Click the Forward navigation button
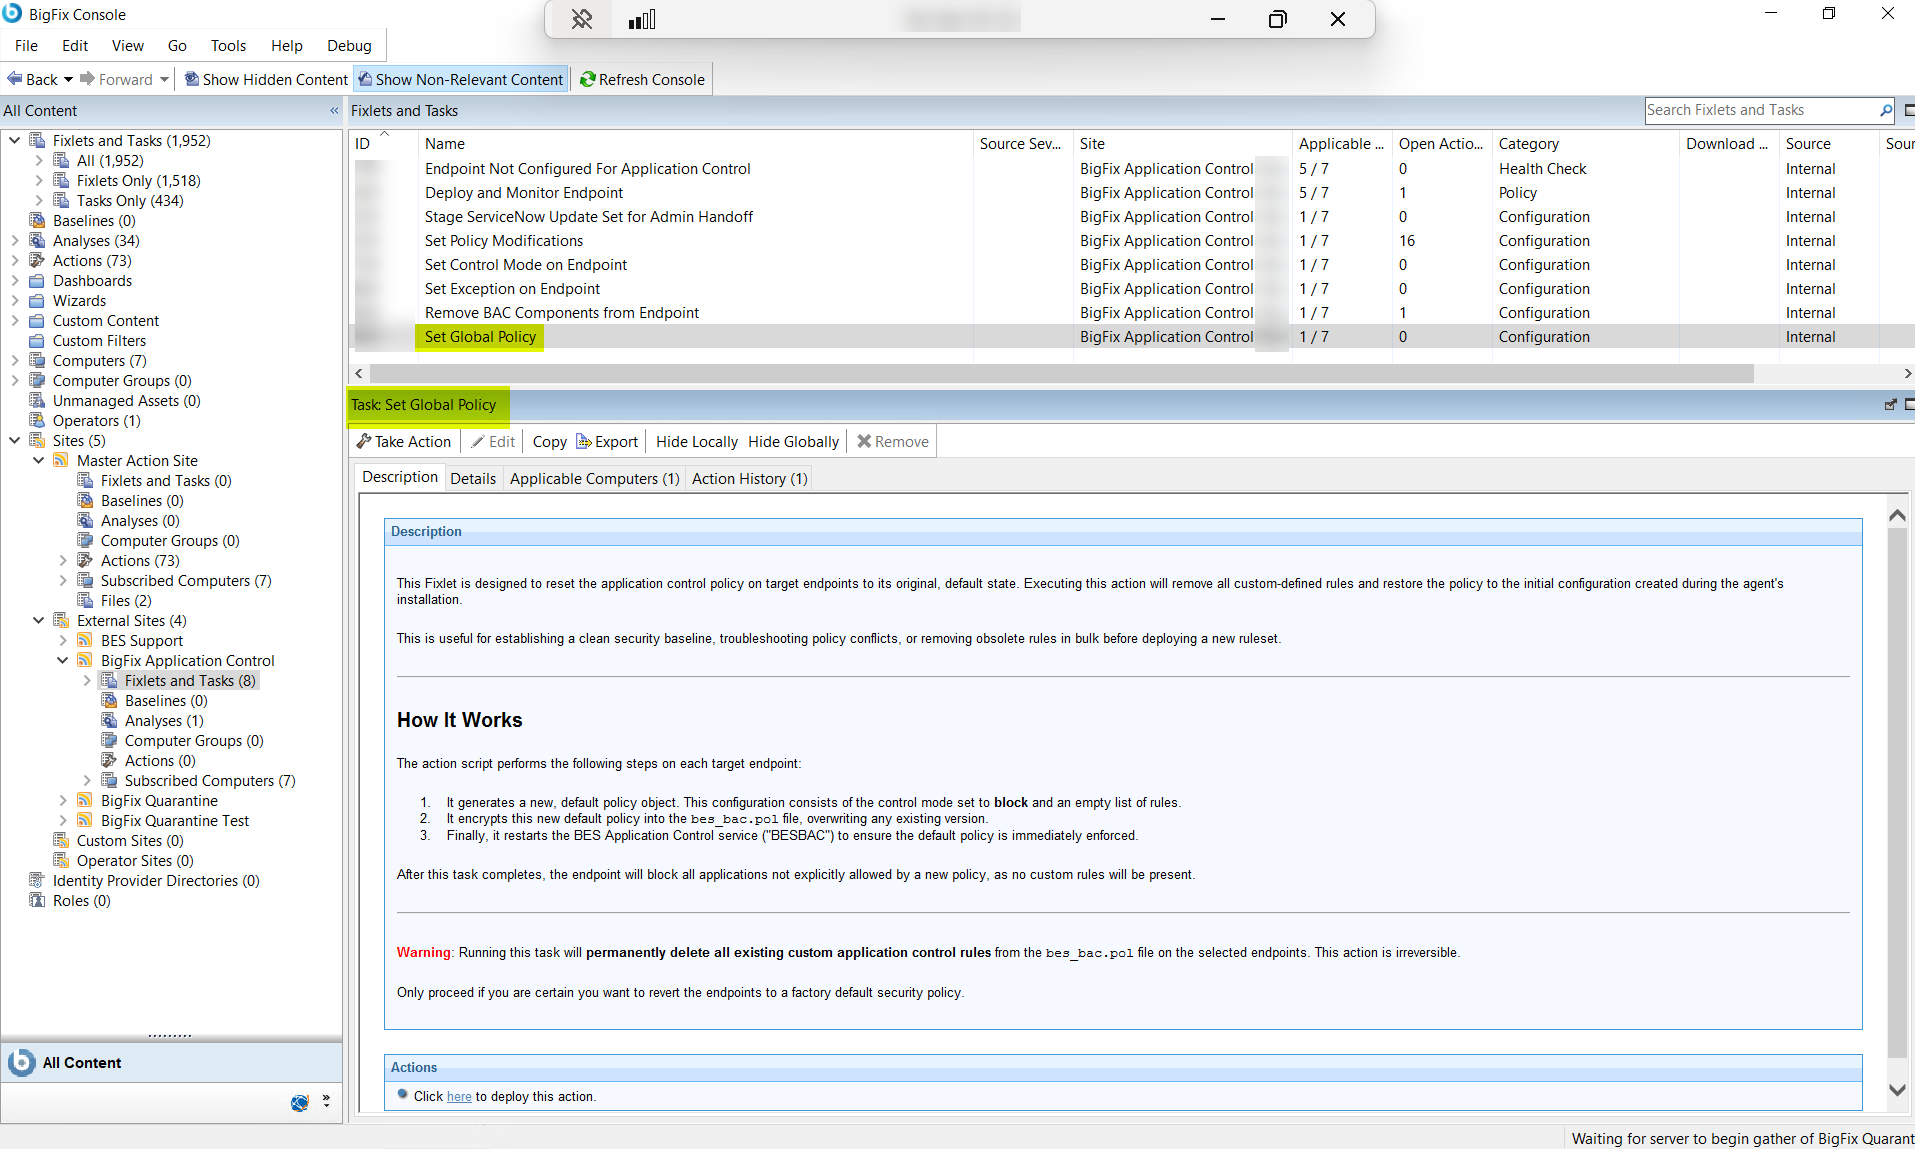This screenshot has width=1915, height=1149. tap(117, 79)
